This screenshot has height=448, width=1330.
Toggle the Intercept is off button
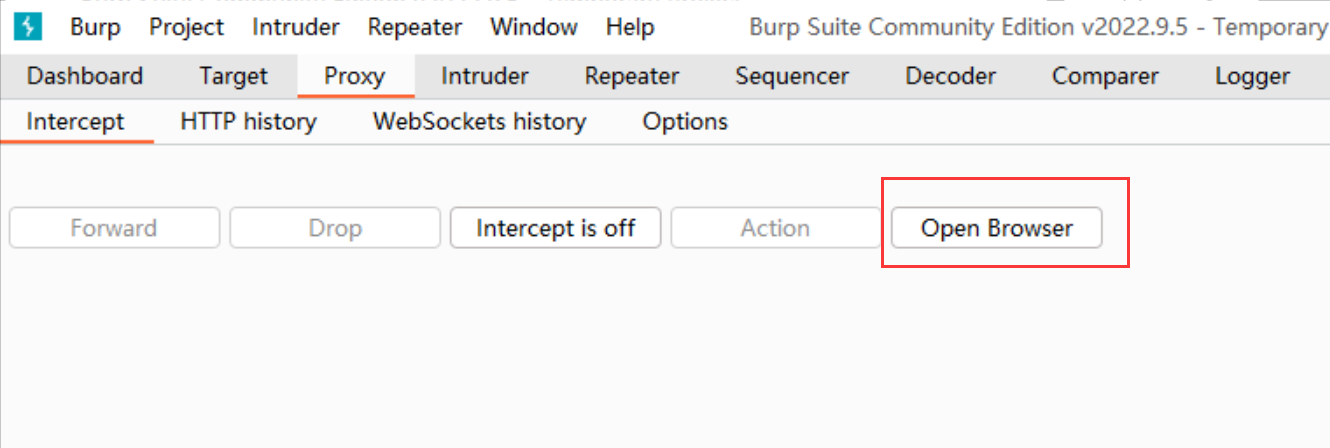coord(556,228)
